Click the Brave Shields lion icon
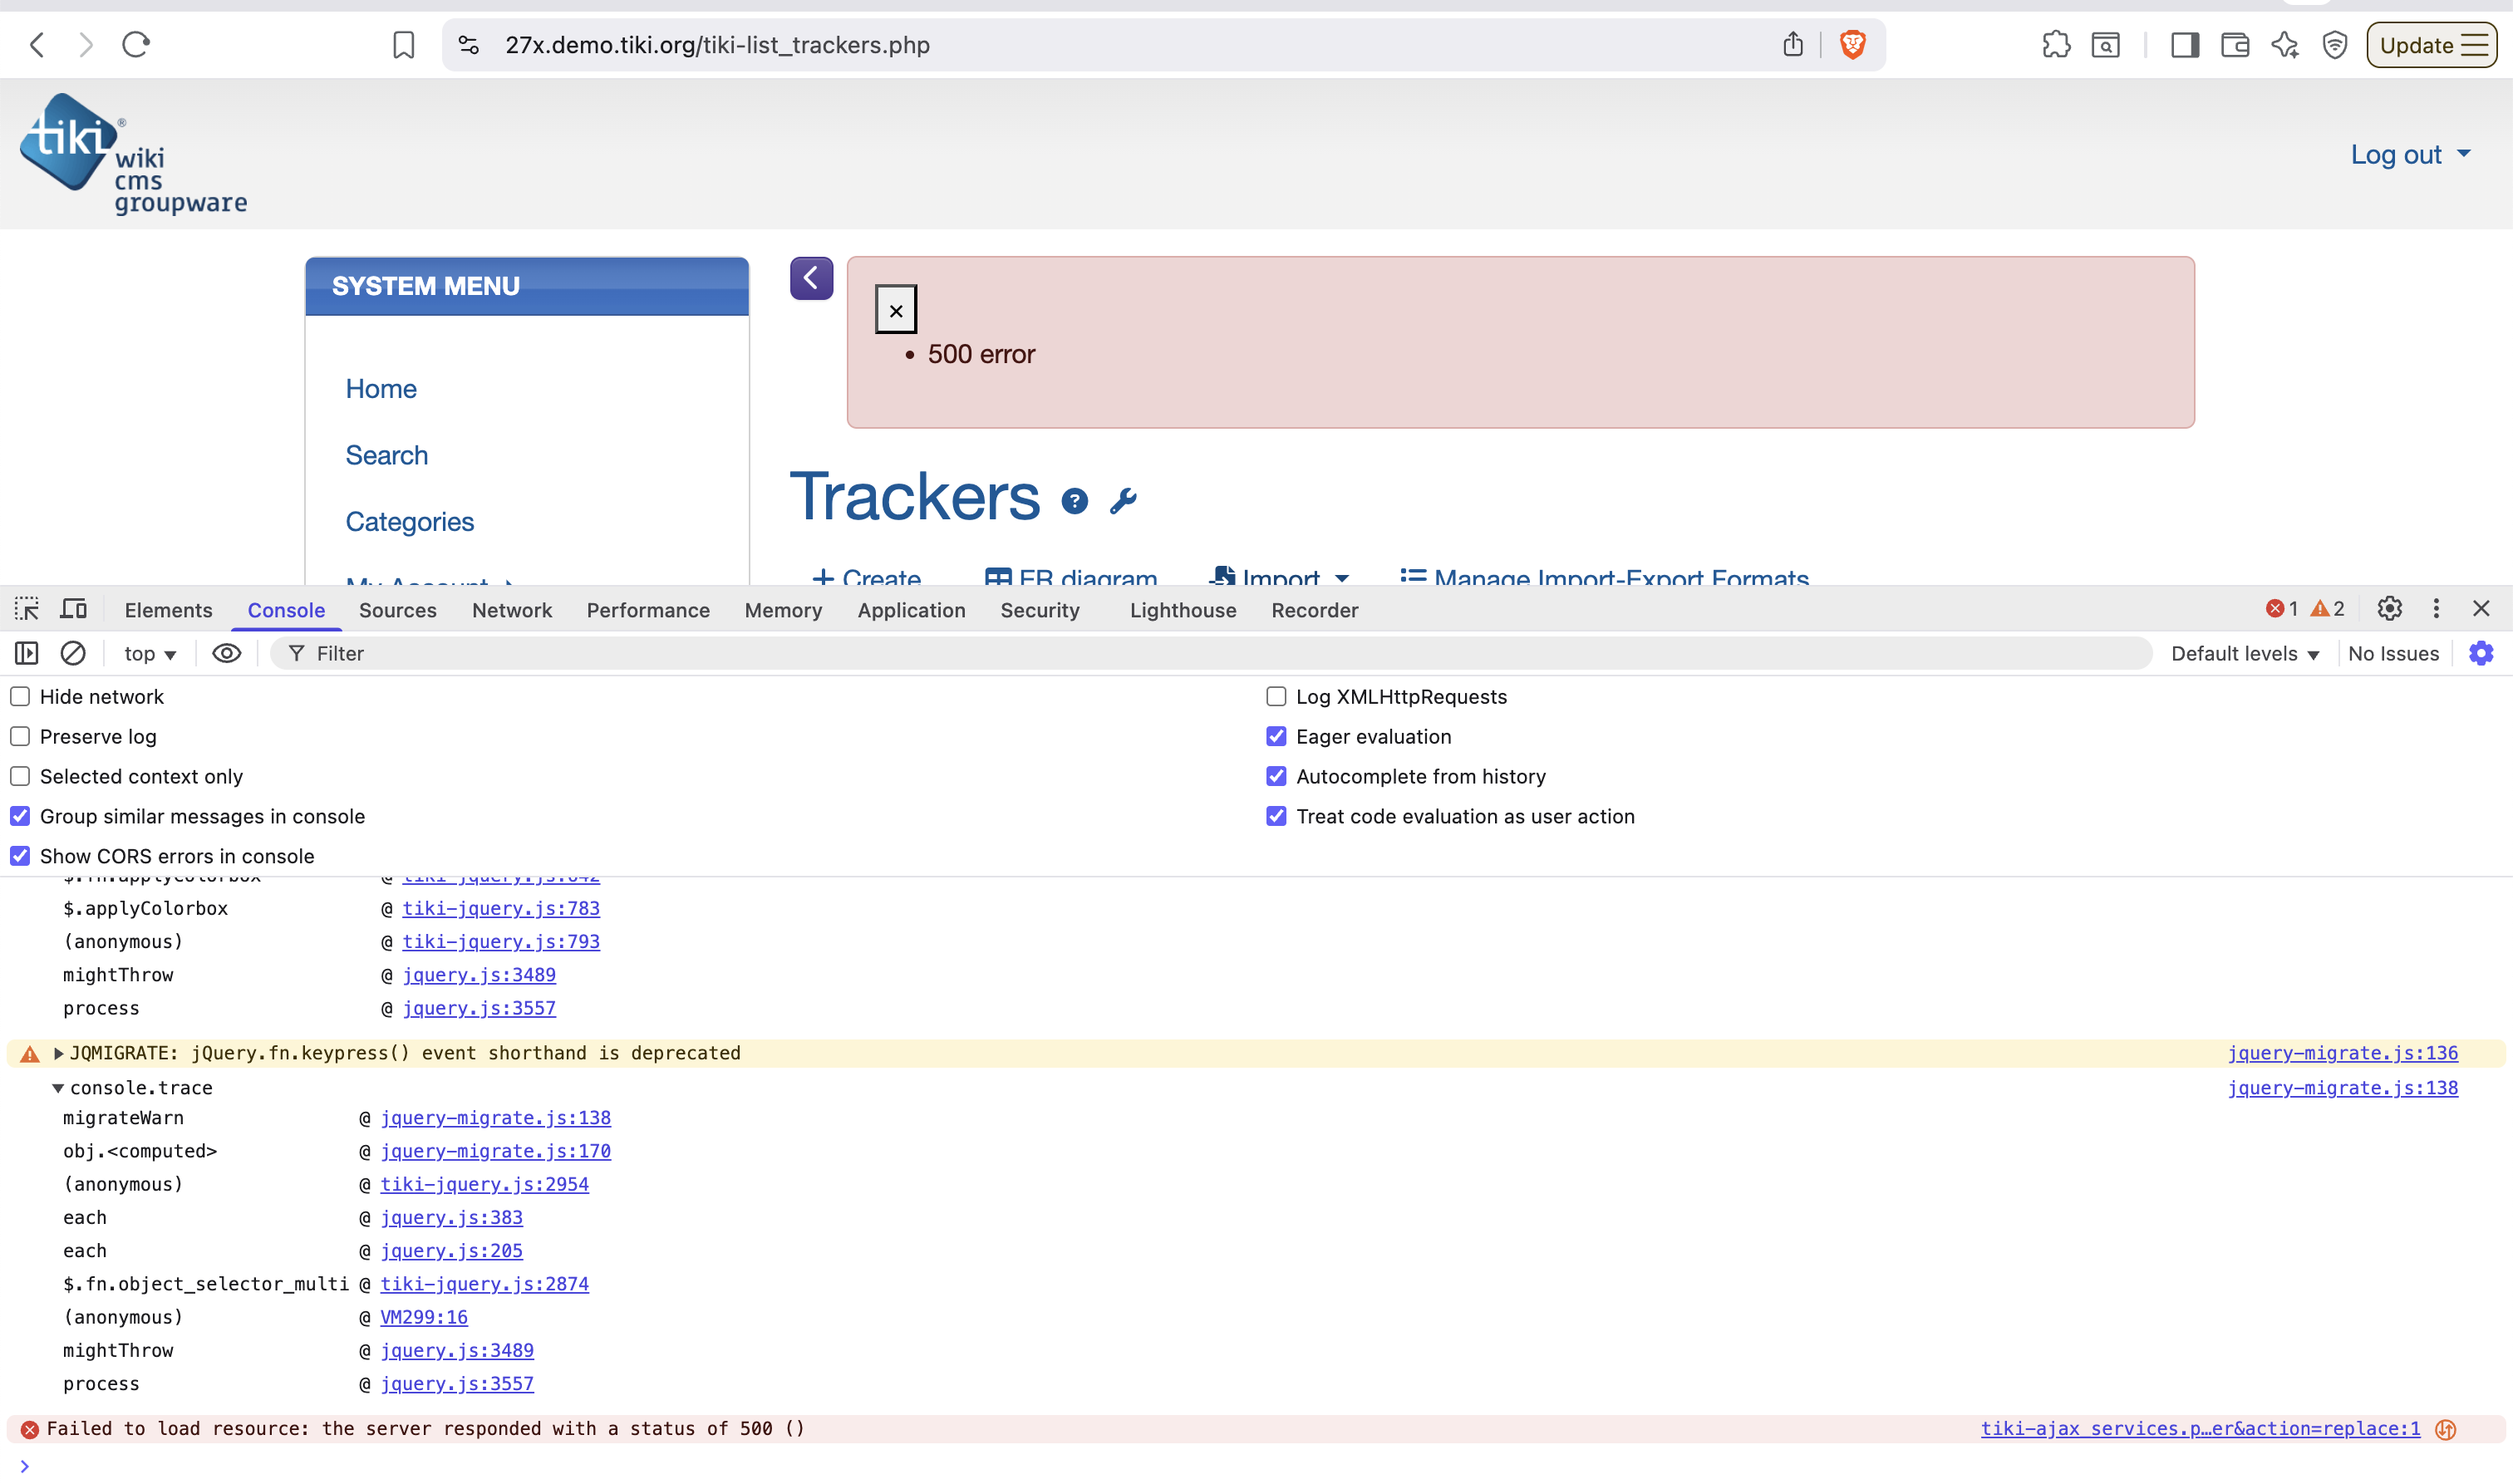2513x1484 pixels. [x=1852, y=45]
